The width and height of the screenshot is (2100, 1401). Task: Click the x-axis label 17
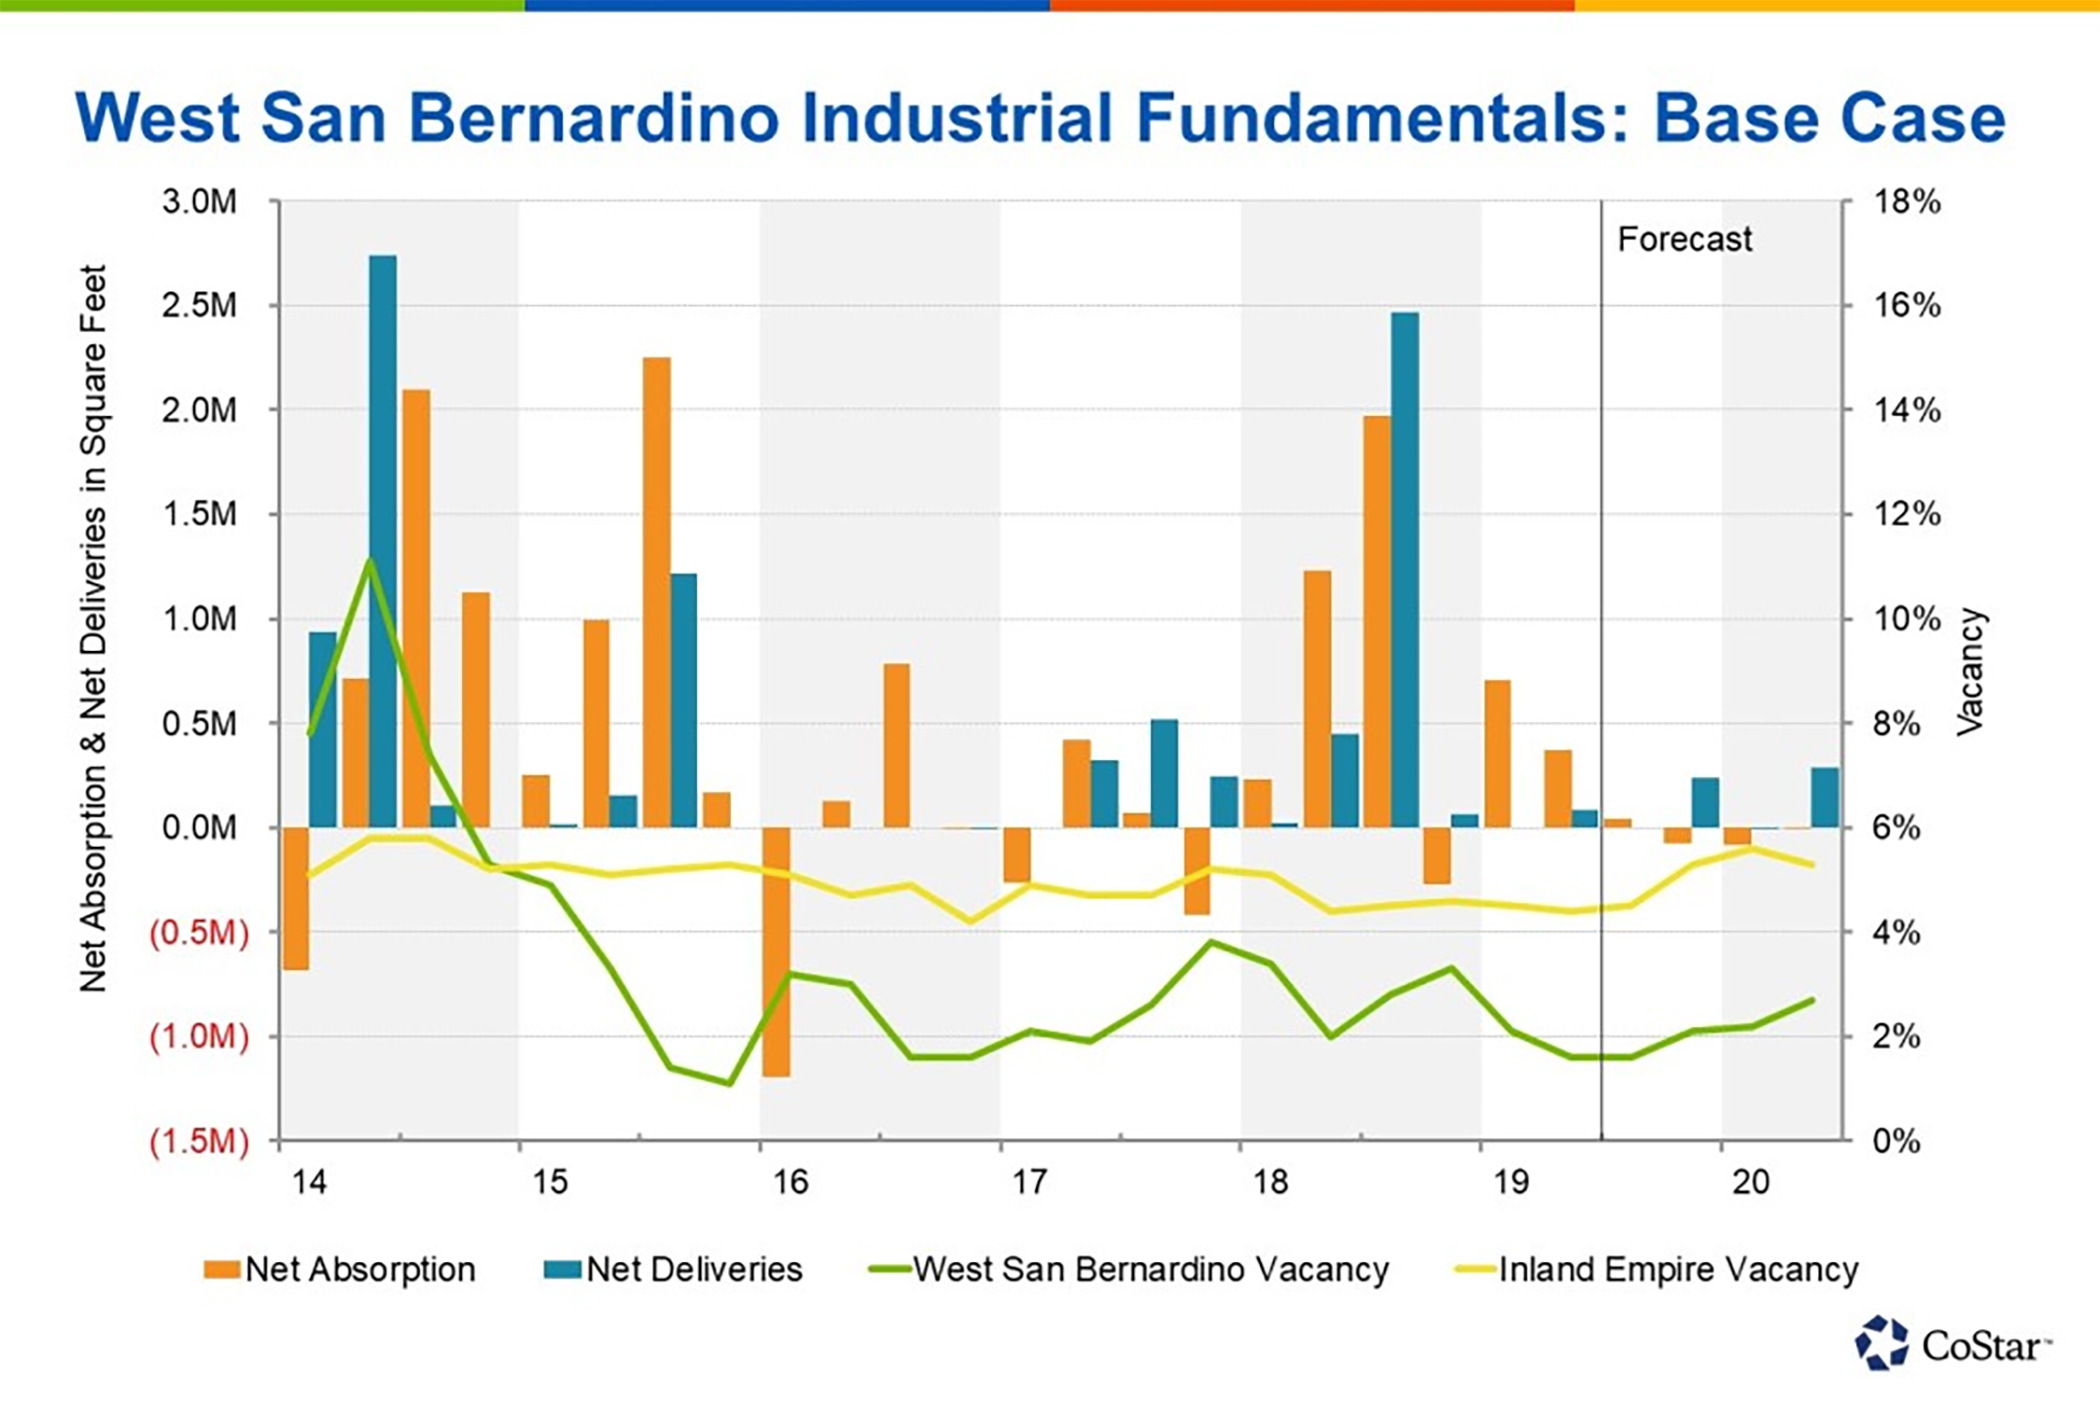(x=1029, y=1182)
